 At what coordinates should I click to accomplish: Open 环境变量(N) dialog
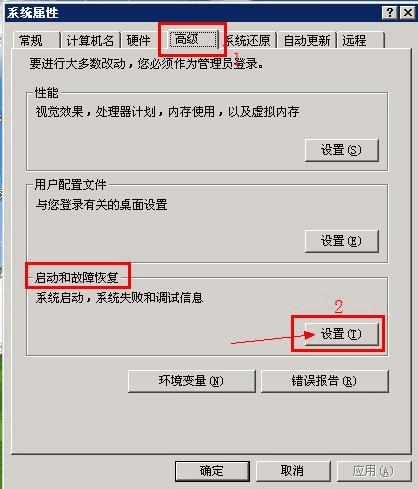coord(192,381)
